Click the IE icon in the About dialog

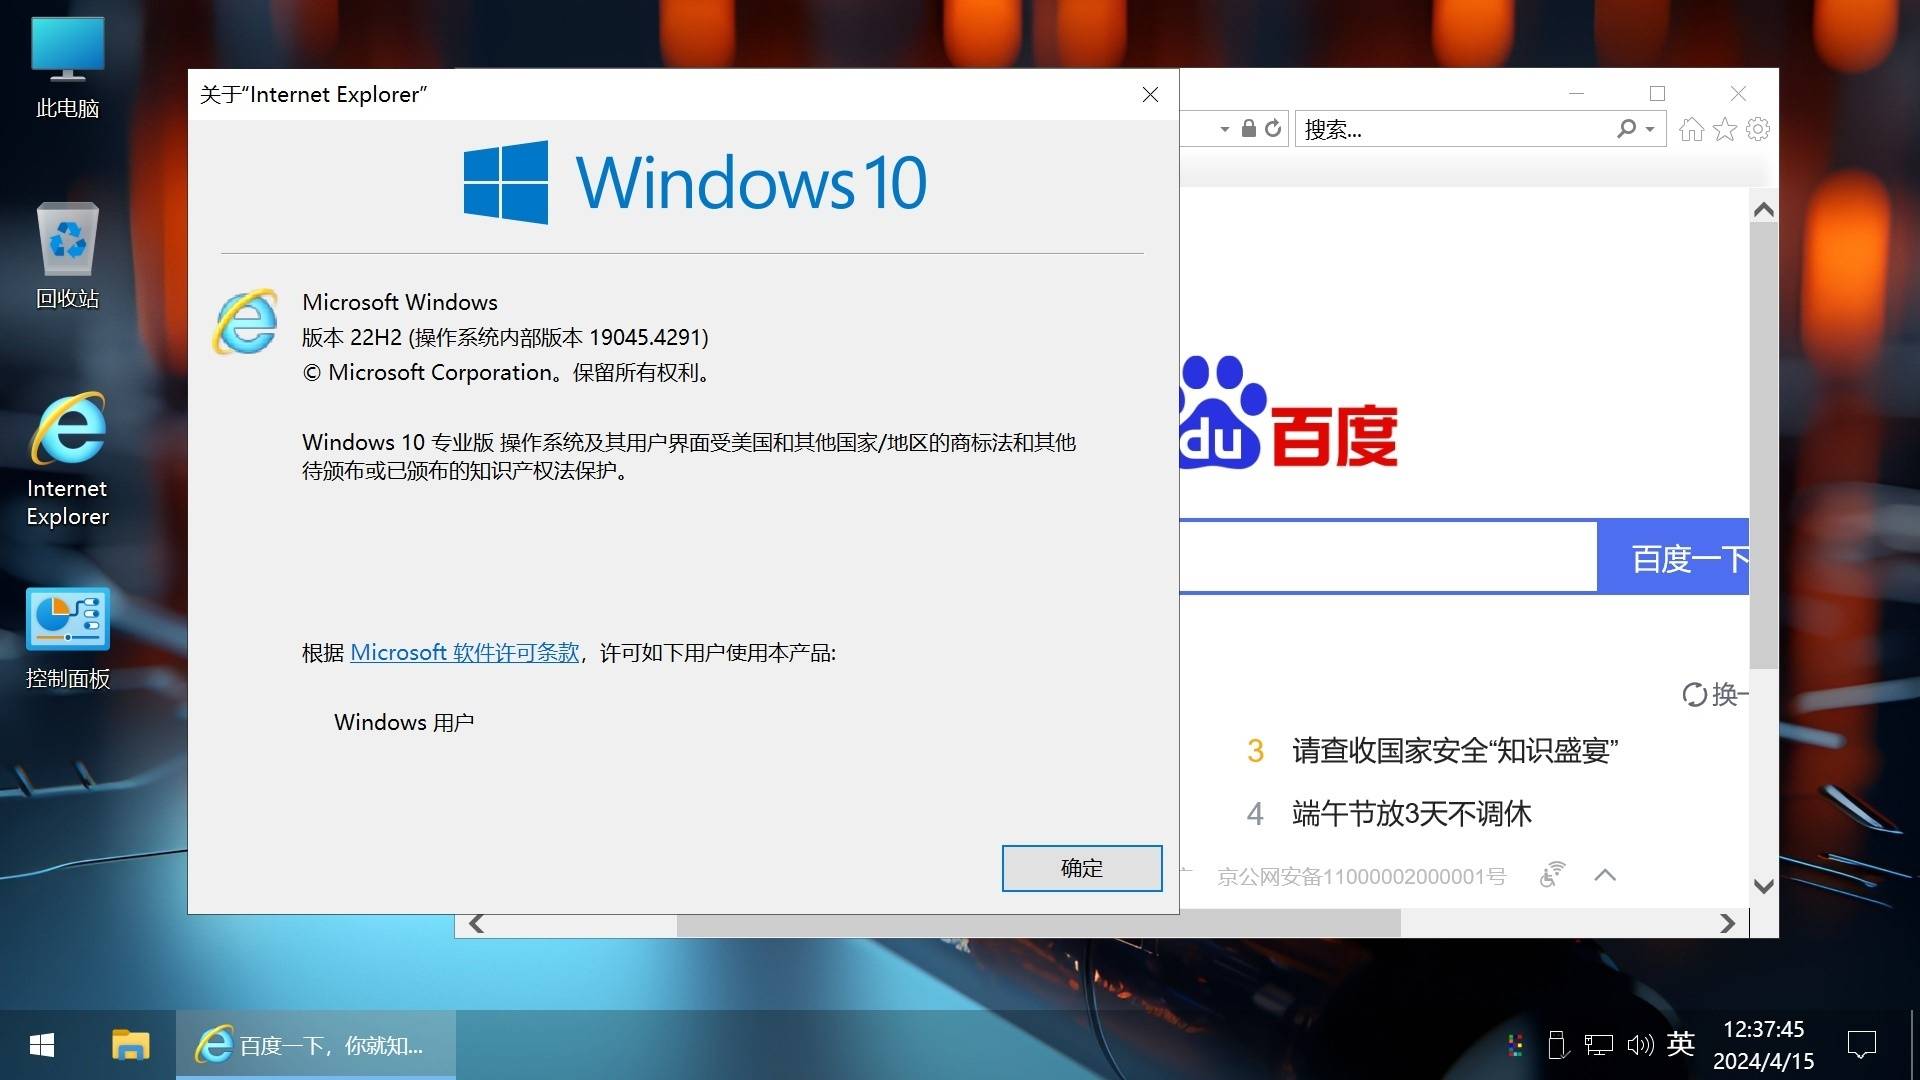click(245, 322)
